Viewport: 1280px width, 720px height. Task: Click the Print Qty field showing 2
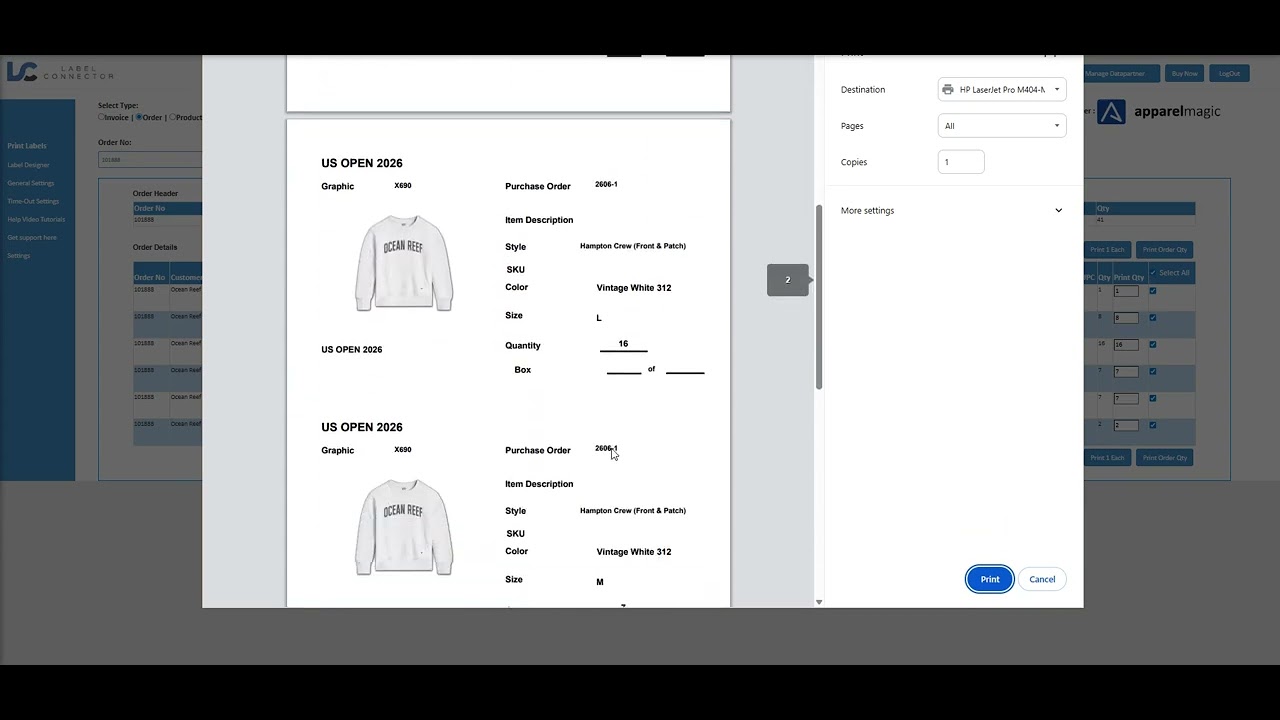click(1126, 425)
